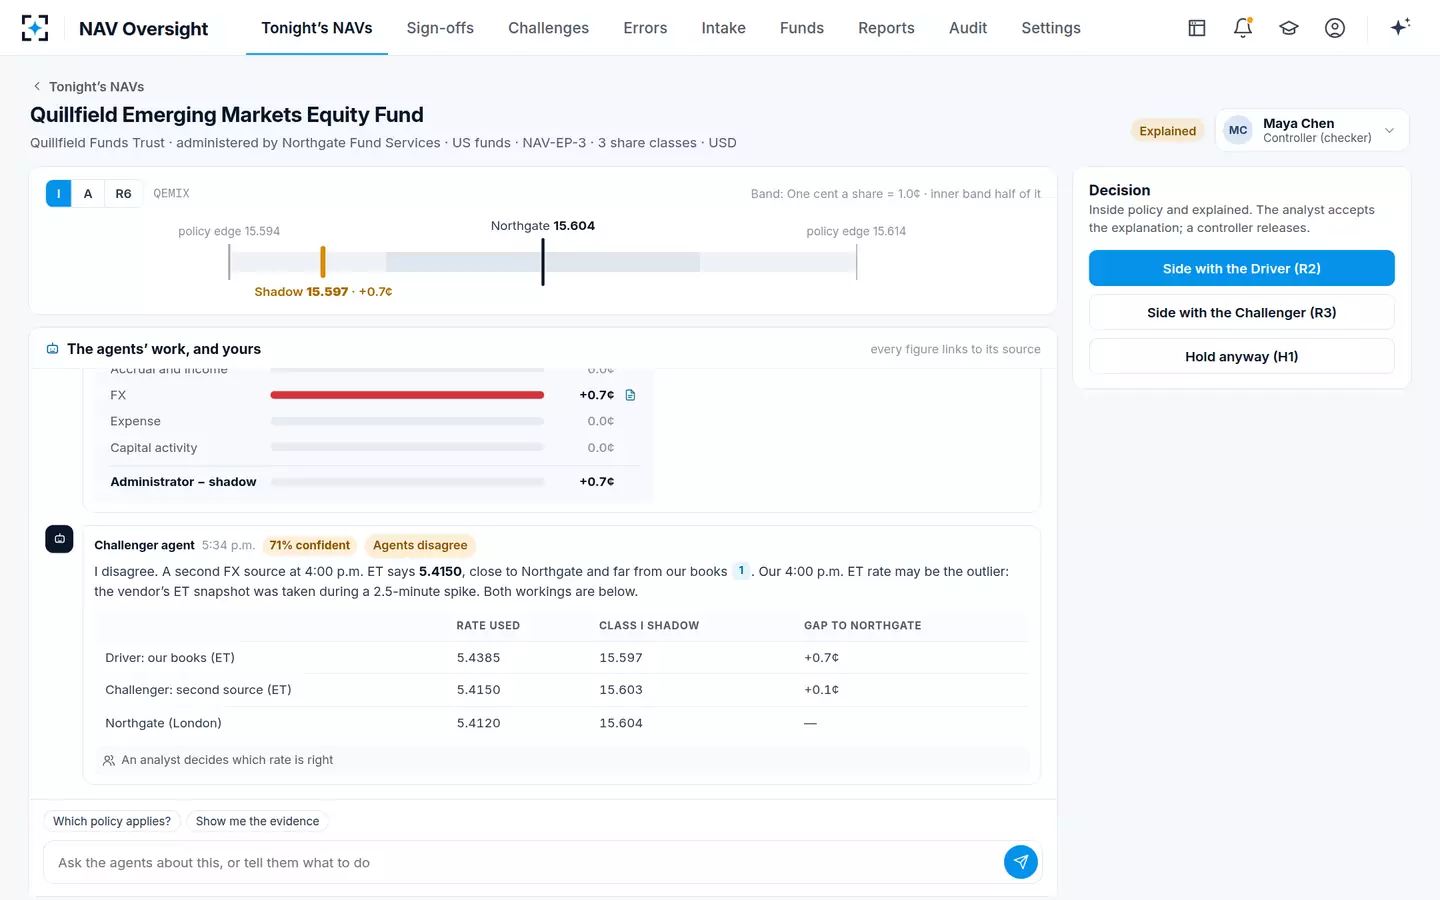Viewport: 1440px width, 900px height.
Task: Open the Challenges tab
Action: click(548, 28)
